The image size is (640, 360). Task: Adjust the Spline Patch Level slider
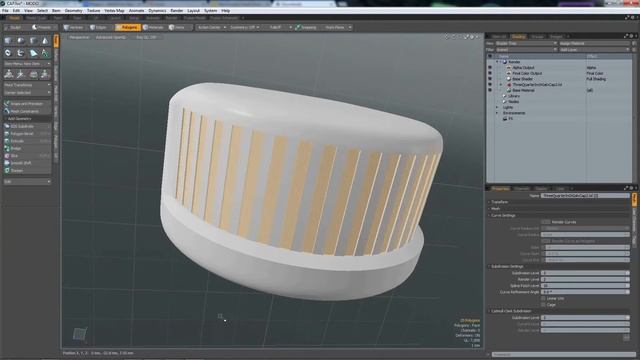(585, 286)
